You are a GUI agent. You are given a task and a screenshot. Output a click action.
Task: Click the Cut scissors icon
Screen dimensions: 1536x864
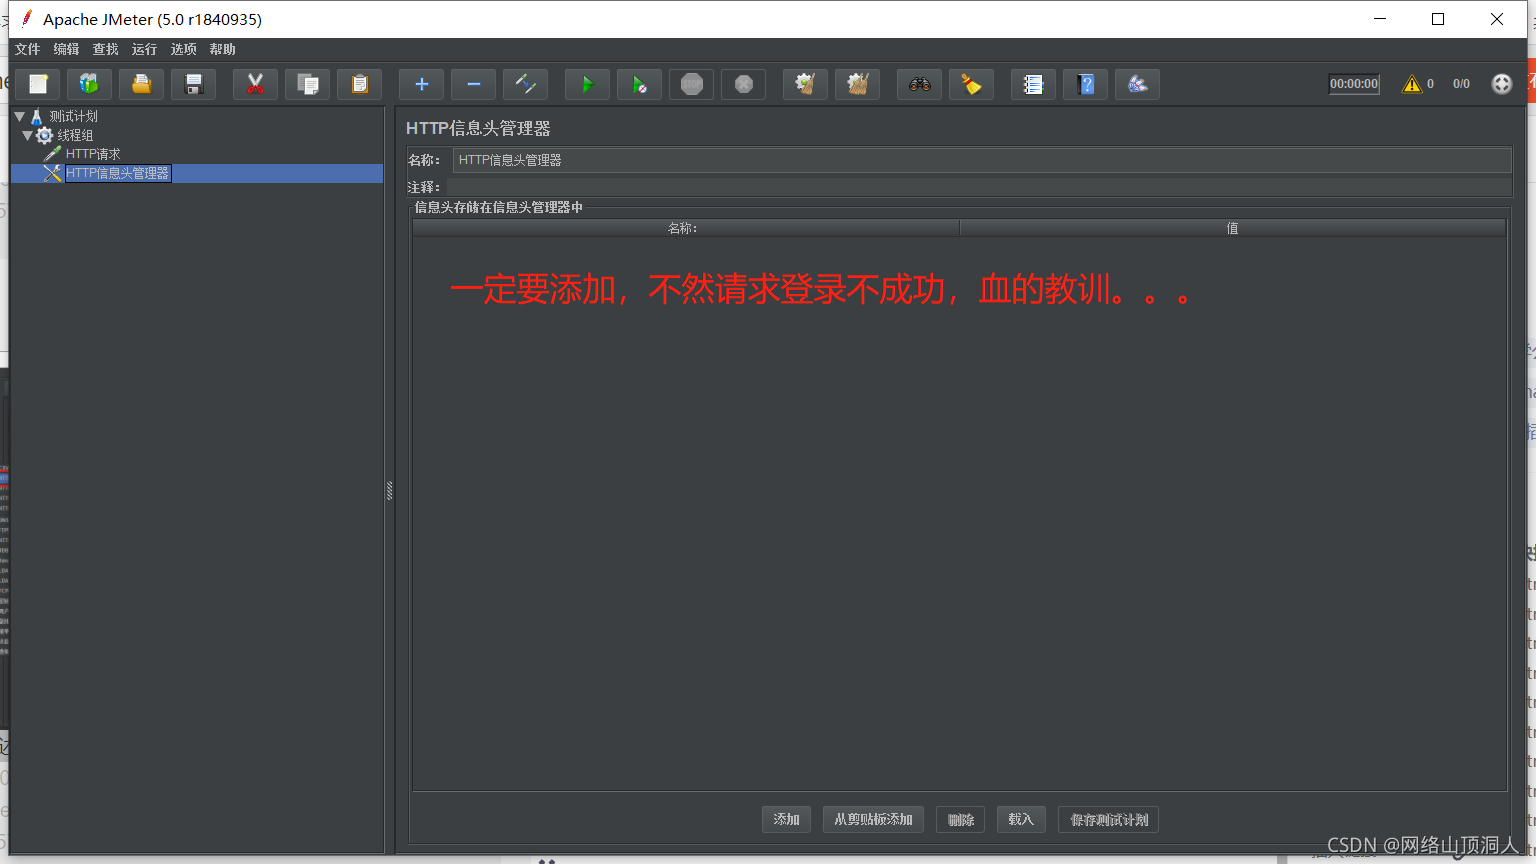click(x=256, y=84)
